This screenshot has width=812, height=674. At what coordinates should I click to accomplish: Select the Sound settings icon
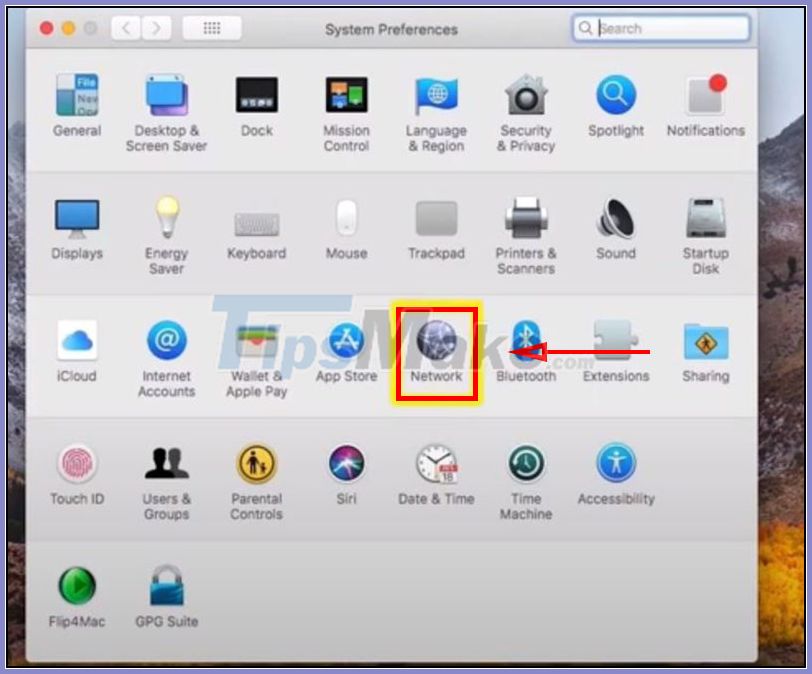pos(616,217)
